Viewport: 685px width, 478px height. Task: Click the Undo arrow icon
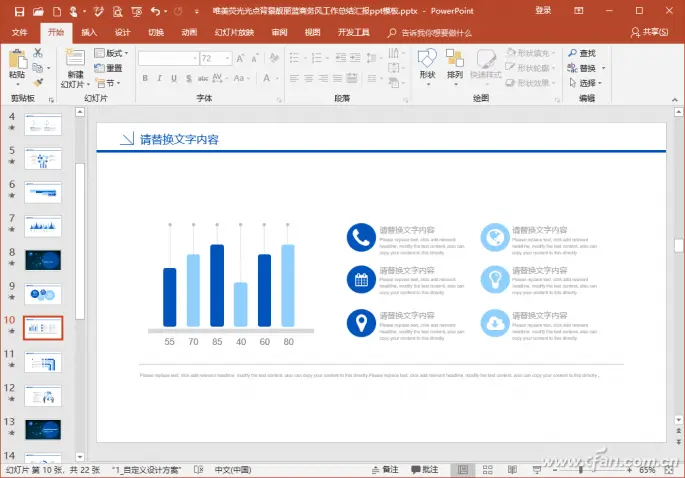(x=155, y=11)
